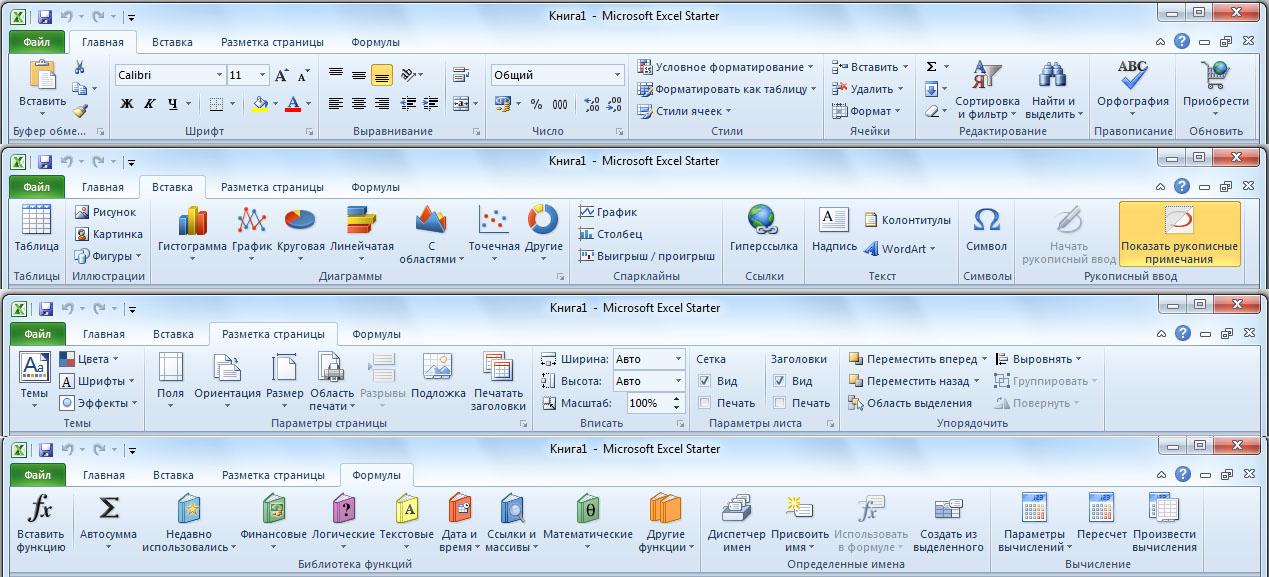
Task: Click the highlighted Разметка страницы tab
Action: pyautogui.click(x=273, y=334)
